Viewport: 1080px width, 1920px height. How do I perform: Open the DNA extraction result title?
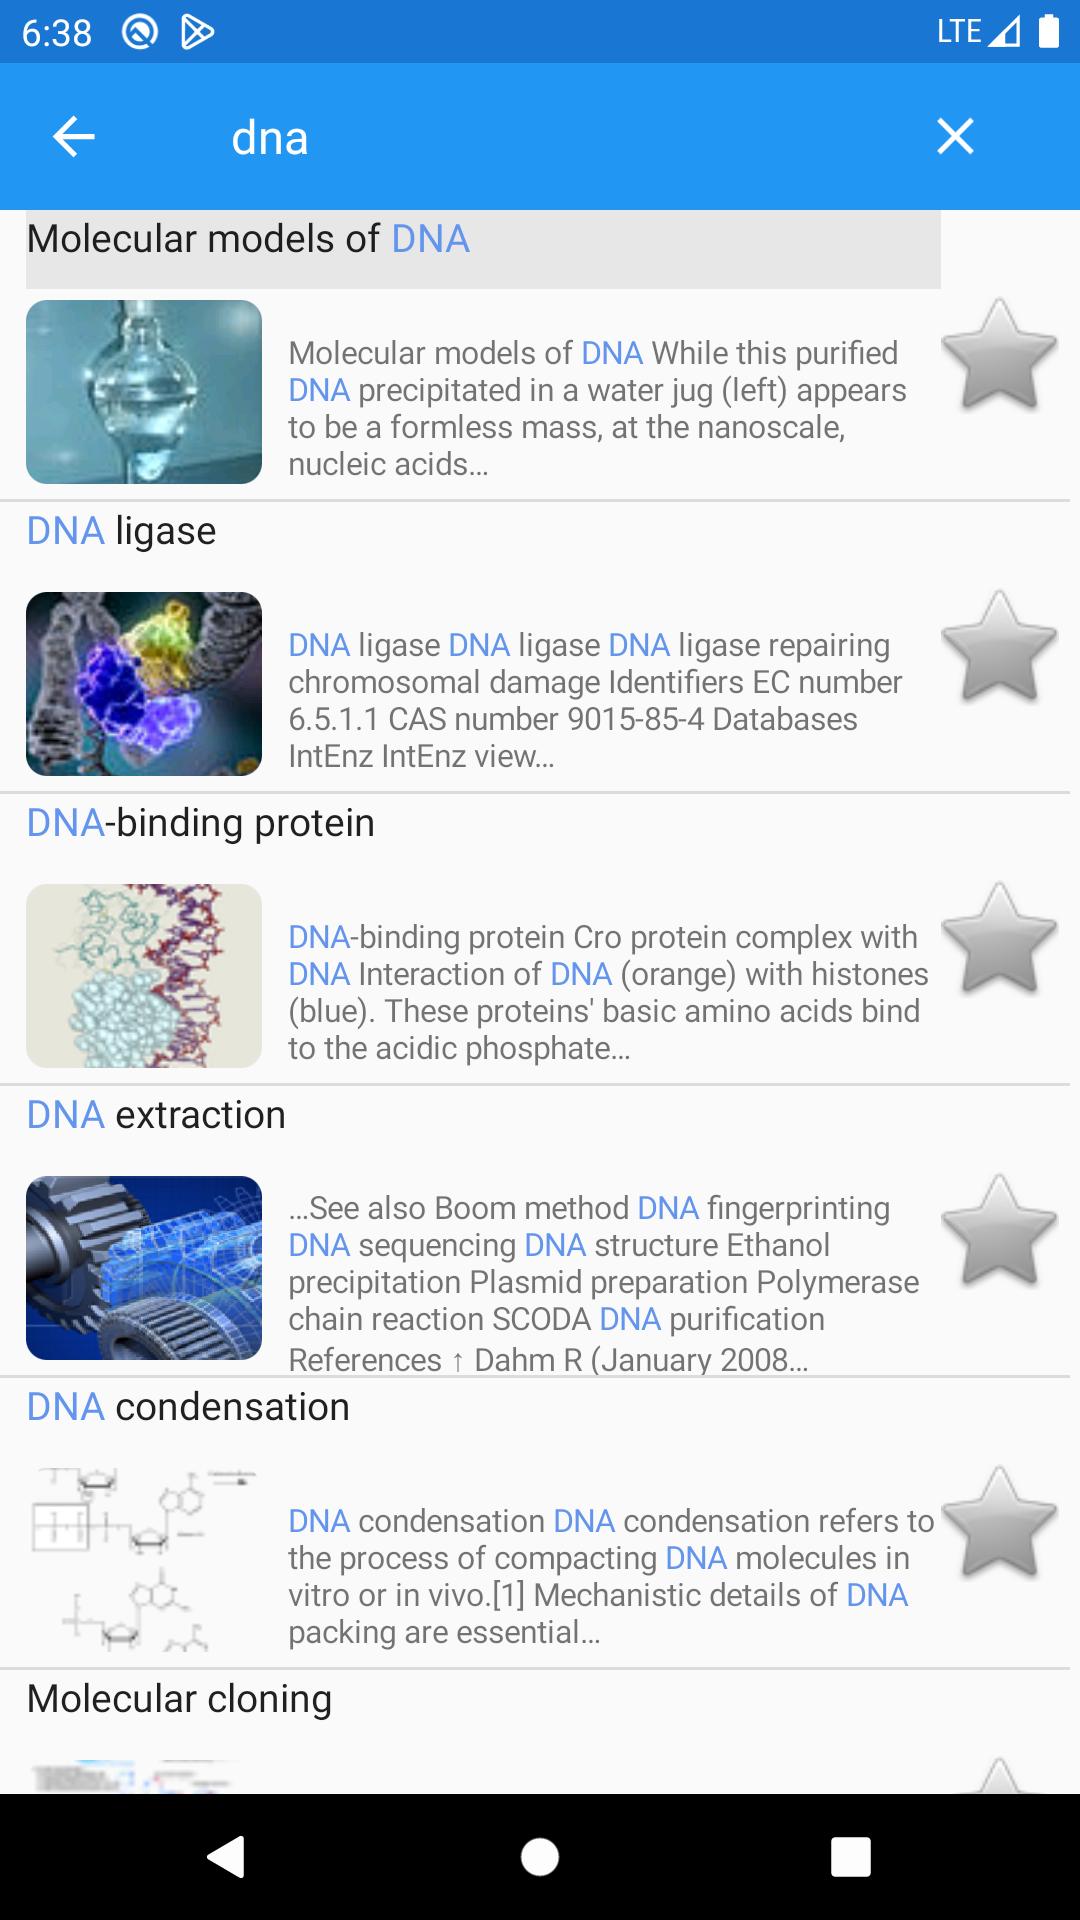(x=157, y=1115)
